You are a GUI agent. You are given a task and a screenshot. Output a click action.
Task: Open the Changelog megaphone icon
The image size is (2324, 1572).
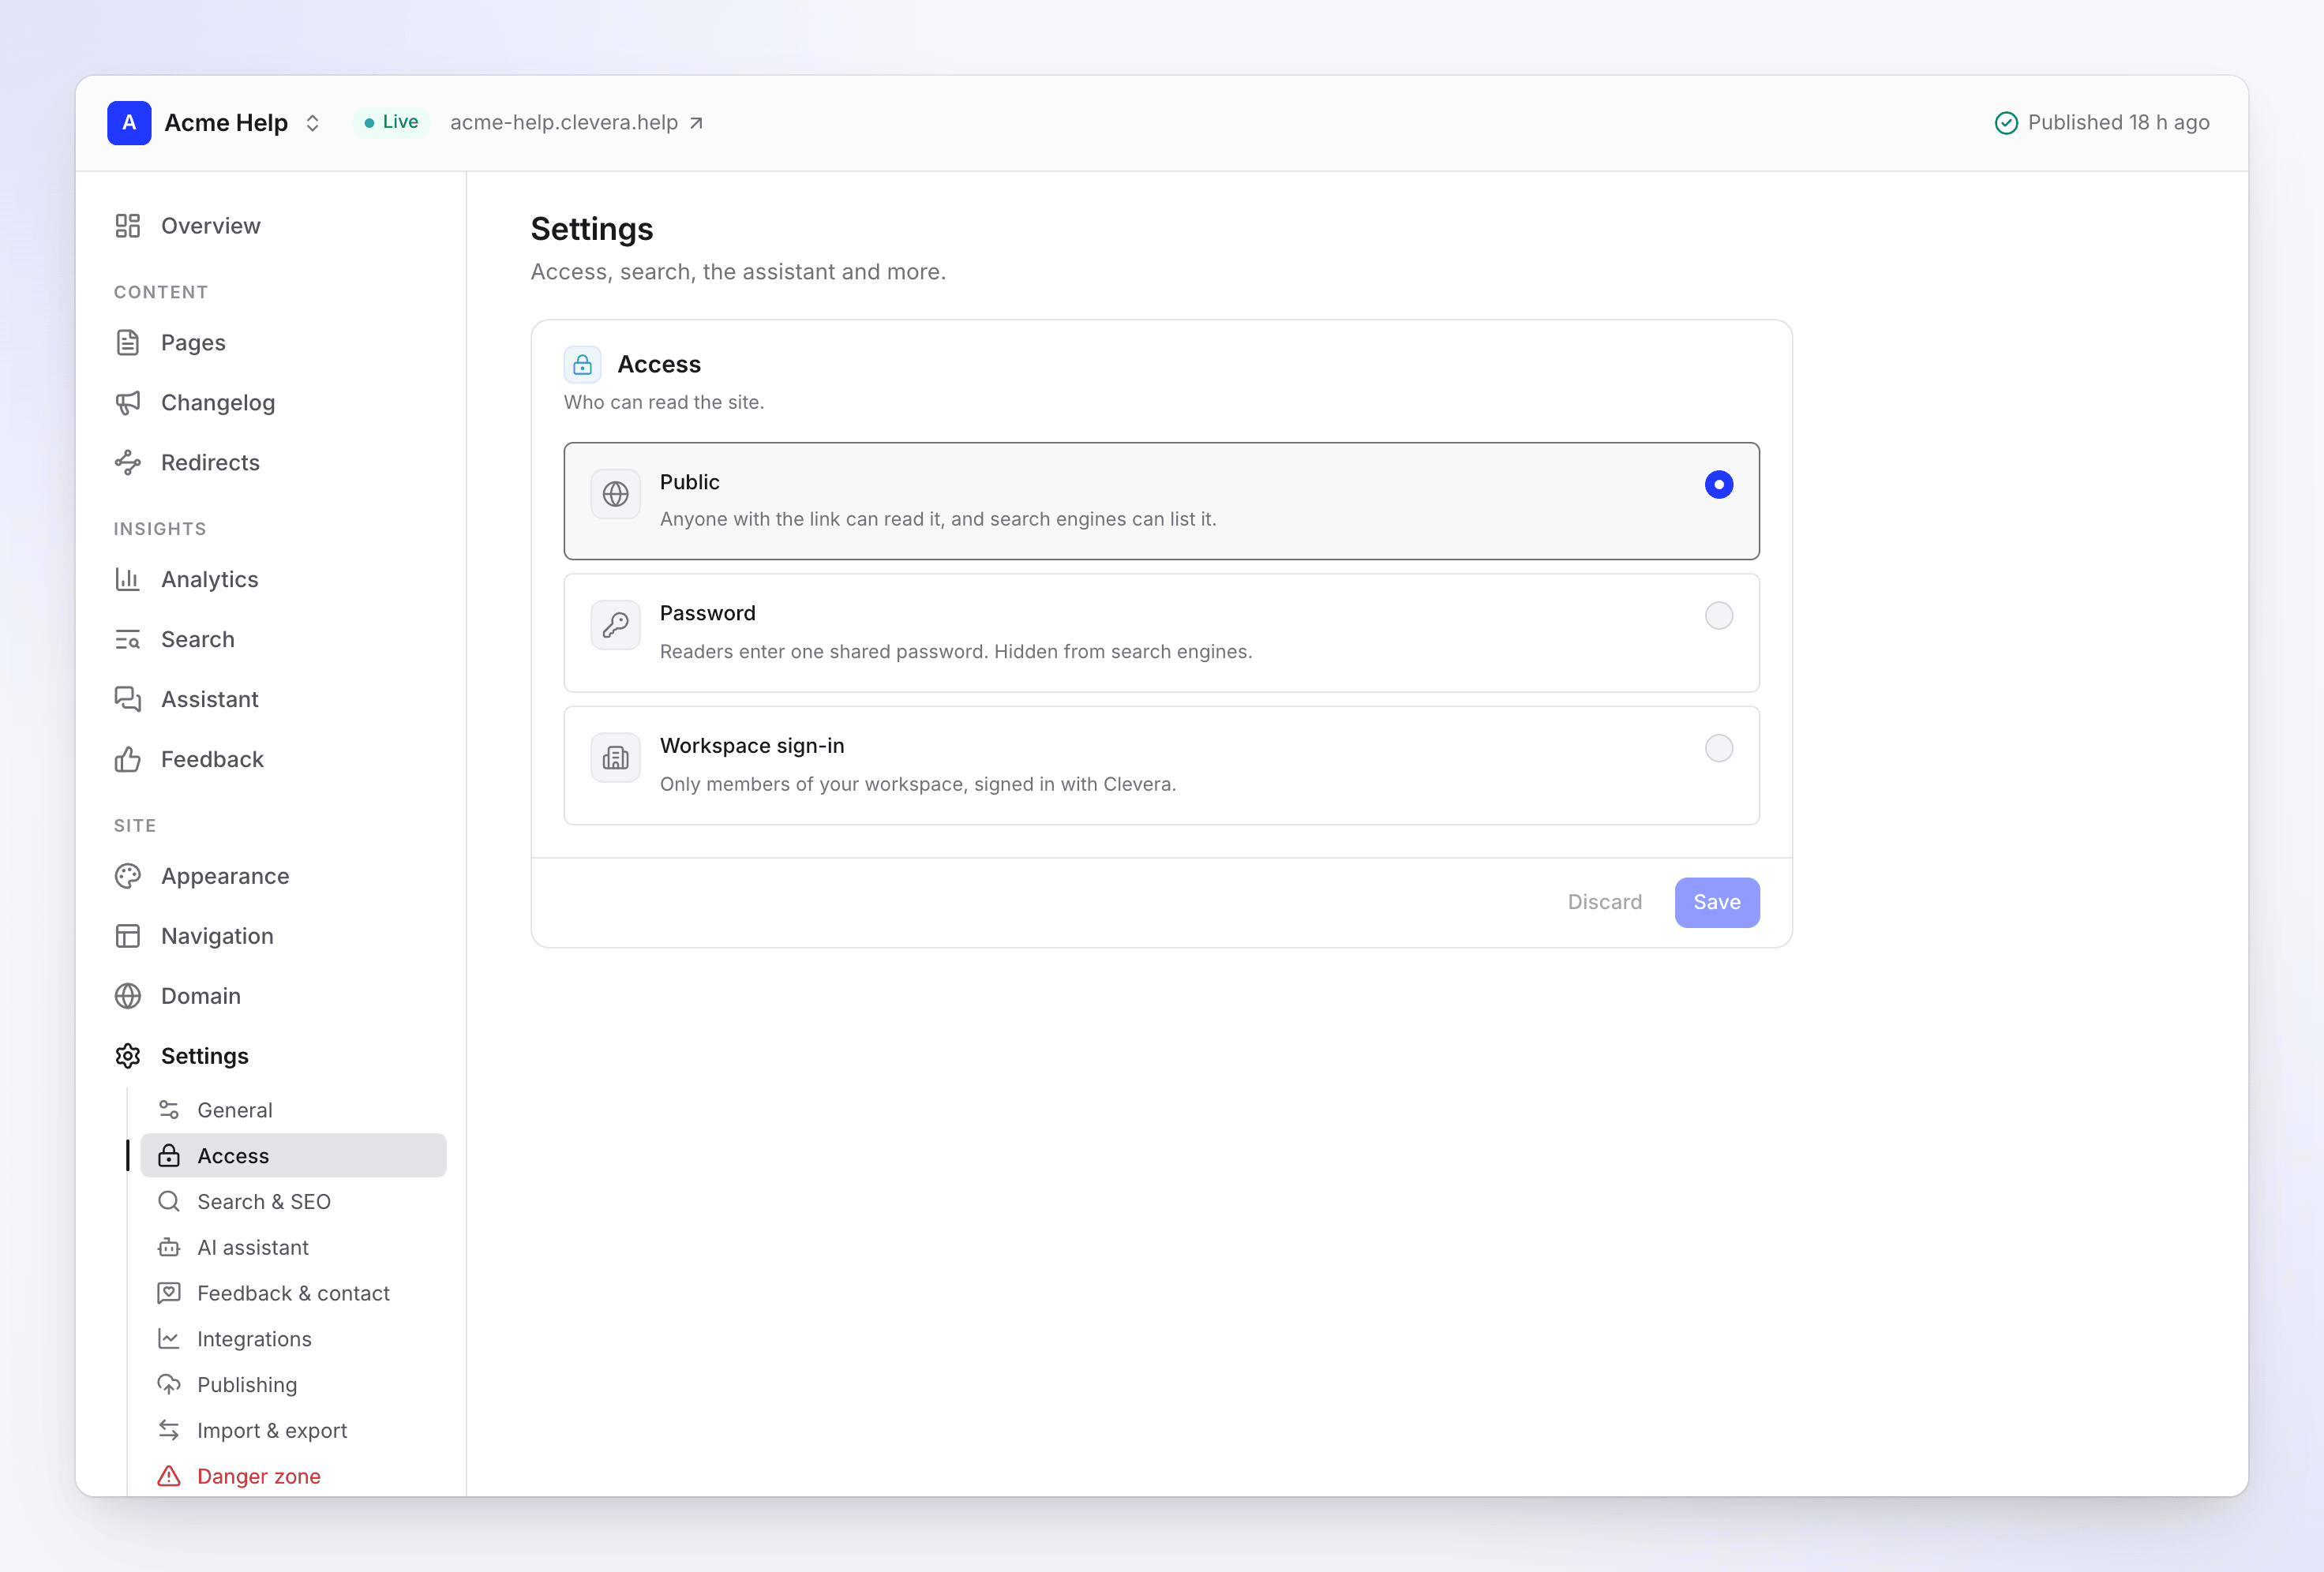(128, 403)
